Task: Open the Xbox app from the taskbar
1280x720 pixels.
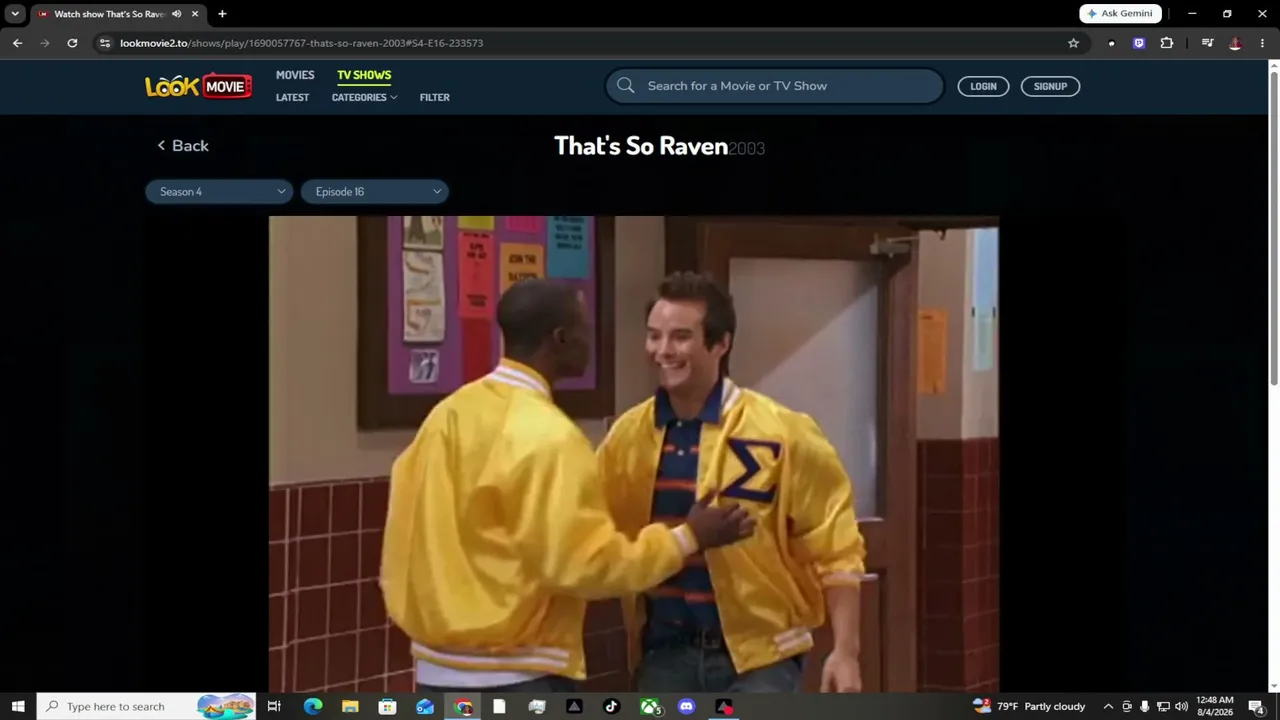Action: coord(651,706)
